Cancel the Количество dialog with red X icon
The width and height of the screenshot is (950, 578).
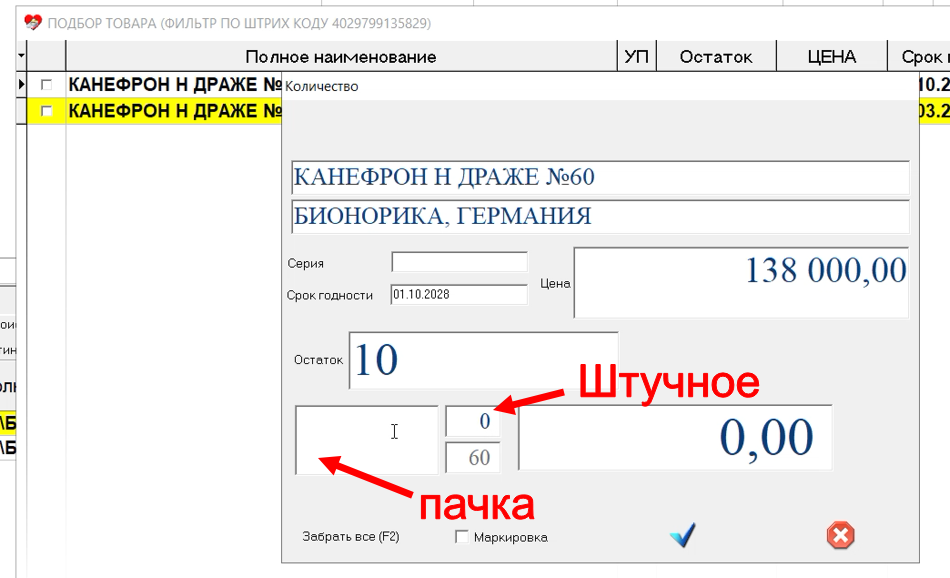tap(838, 536)
